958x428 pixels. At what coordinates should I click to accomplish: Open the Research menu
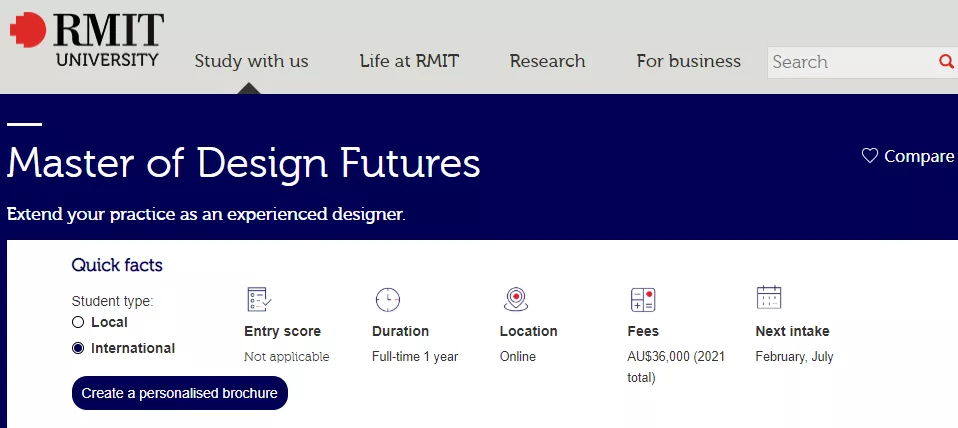click(547, 61)
